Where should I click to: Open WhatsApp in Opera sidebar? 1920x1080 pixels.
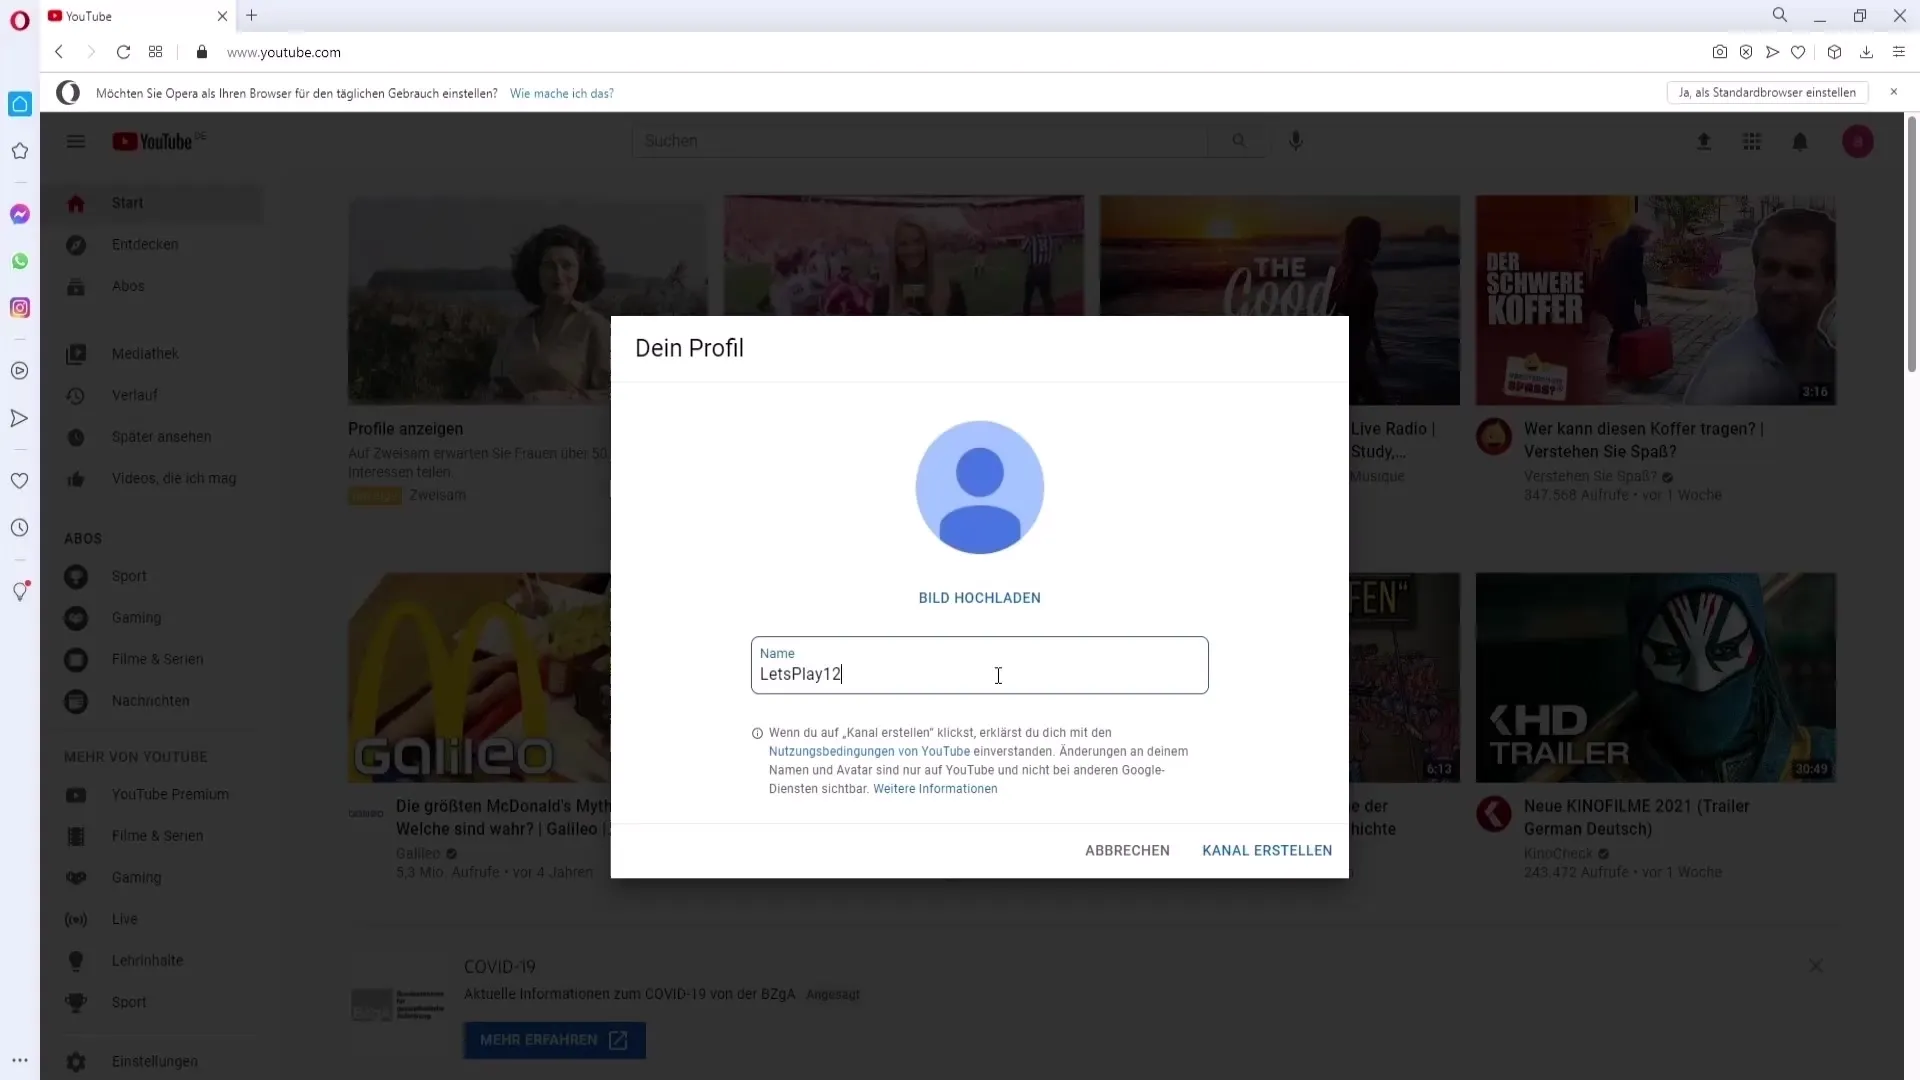20,261
